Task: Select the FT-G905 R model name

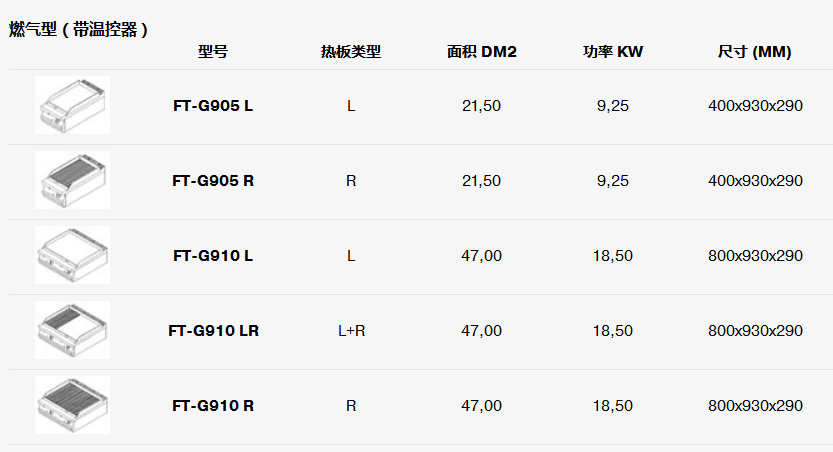Action: (x=213, y=181)
